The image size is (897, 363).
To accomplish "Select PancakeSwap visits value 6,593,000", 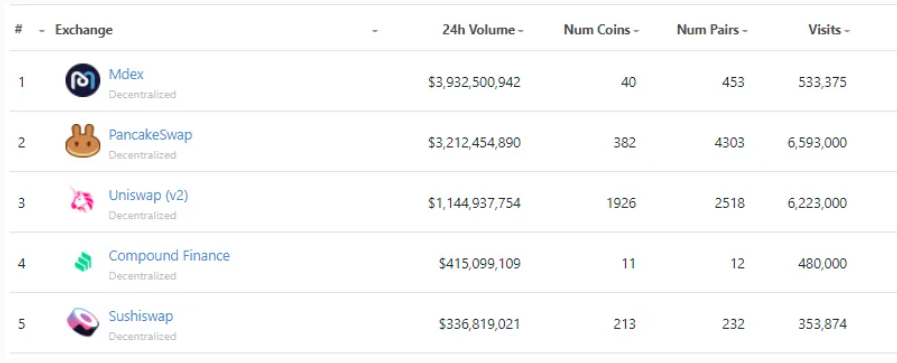I will (817, 143).
